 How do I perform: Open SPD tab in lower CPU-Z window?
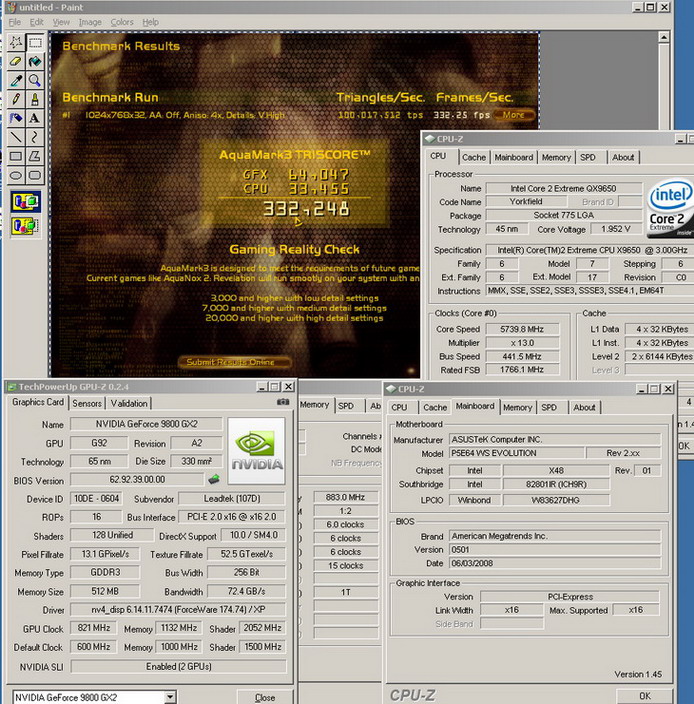coord(549,407)
